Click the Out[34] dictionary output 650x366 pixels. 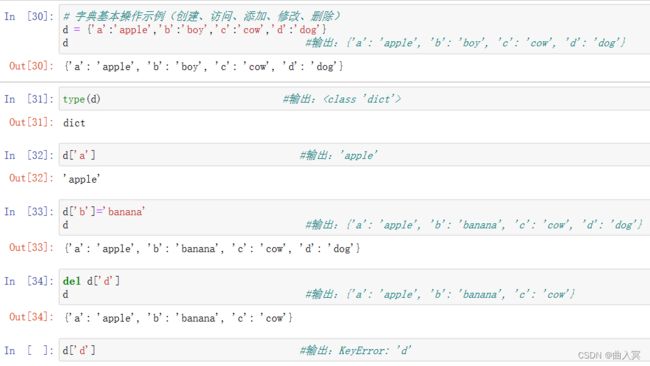[178, 318]
